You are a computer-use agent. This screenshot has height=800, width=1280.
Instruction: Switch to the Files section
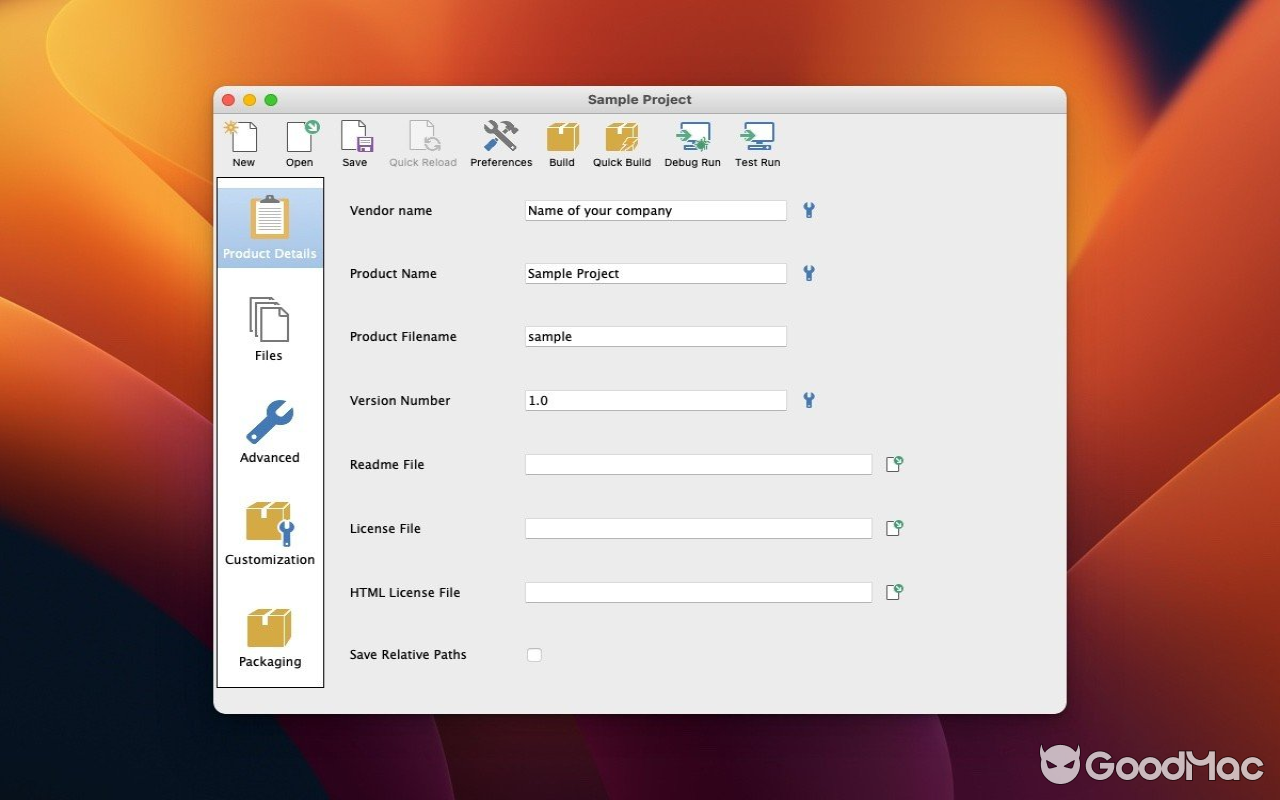coord(268,330)
